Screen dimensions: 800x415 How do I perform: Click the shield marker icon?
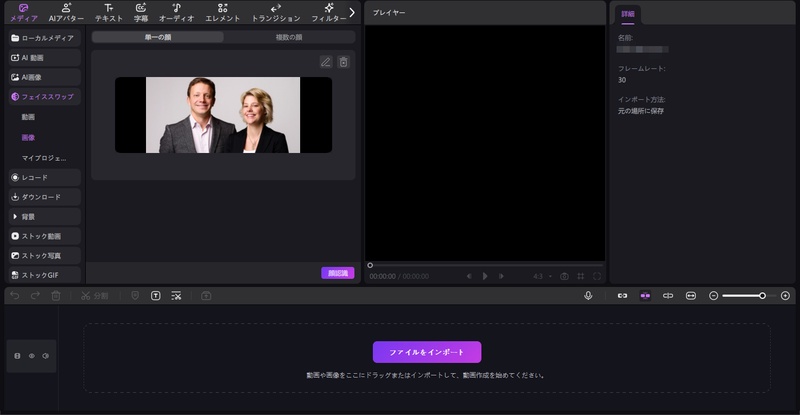pos(135,296)
